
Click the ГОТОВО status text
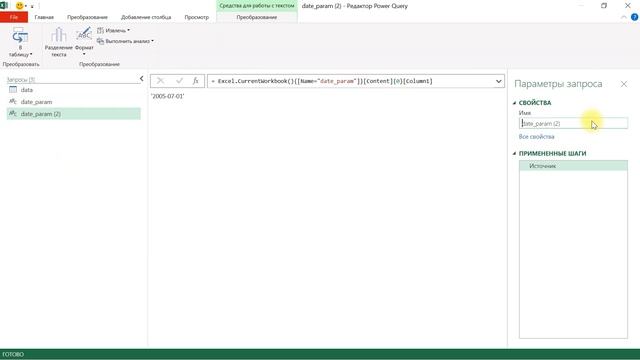click(x=13, y=354)
